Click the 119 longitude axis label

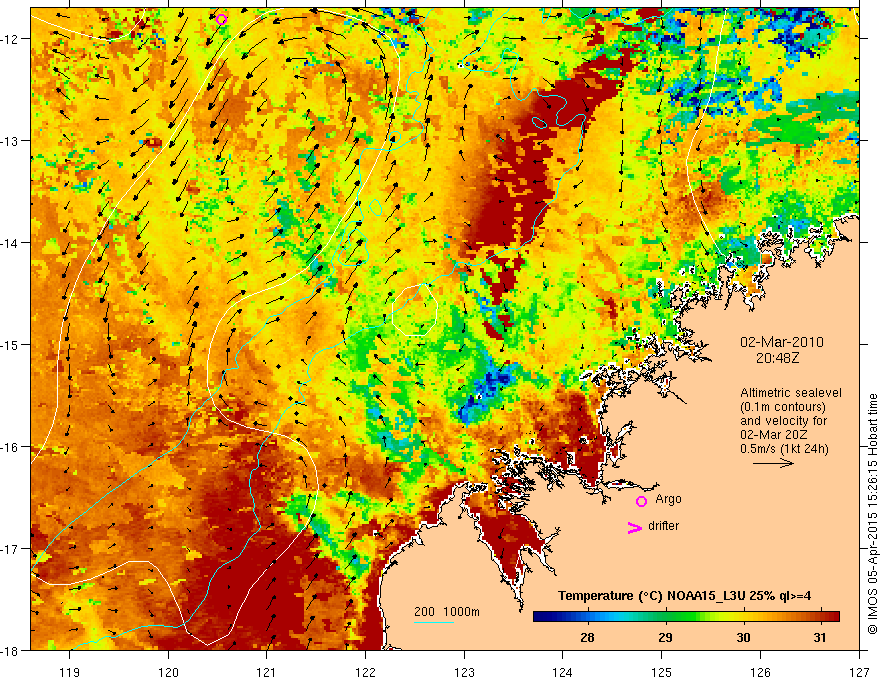pos(70,672)
